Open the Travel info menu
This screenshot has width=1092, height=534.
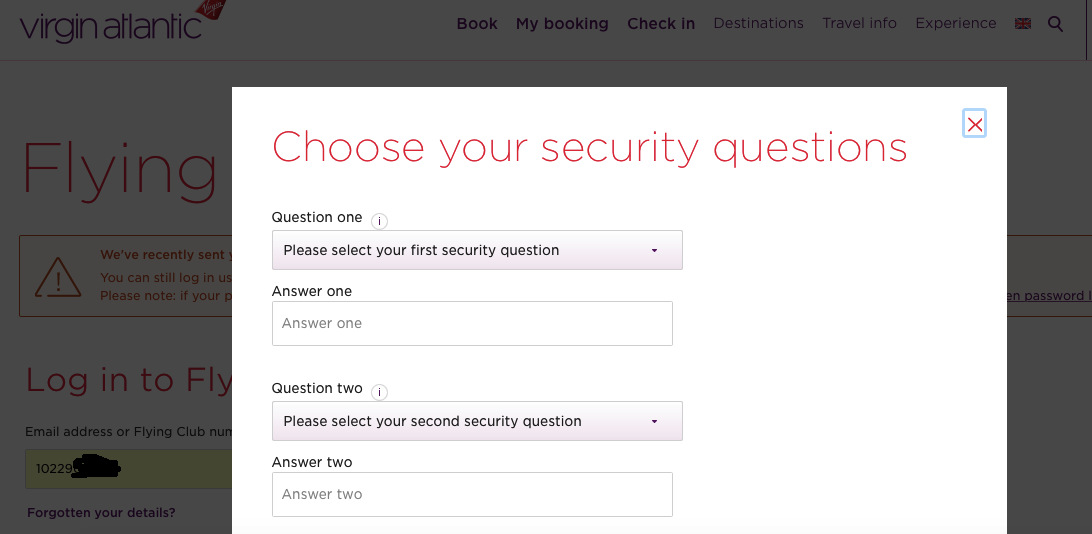(x=859, y=24)
